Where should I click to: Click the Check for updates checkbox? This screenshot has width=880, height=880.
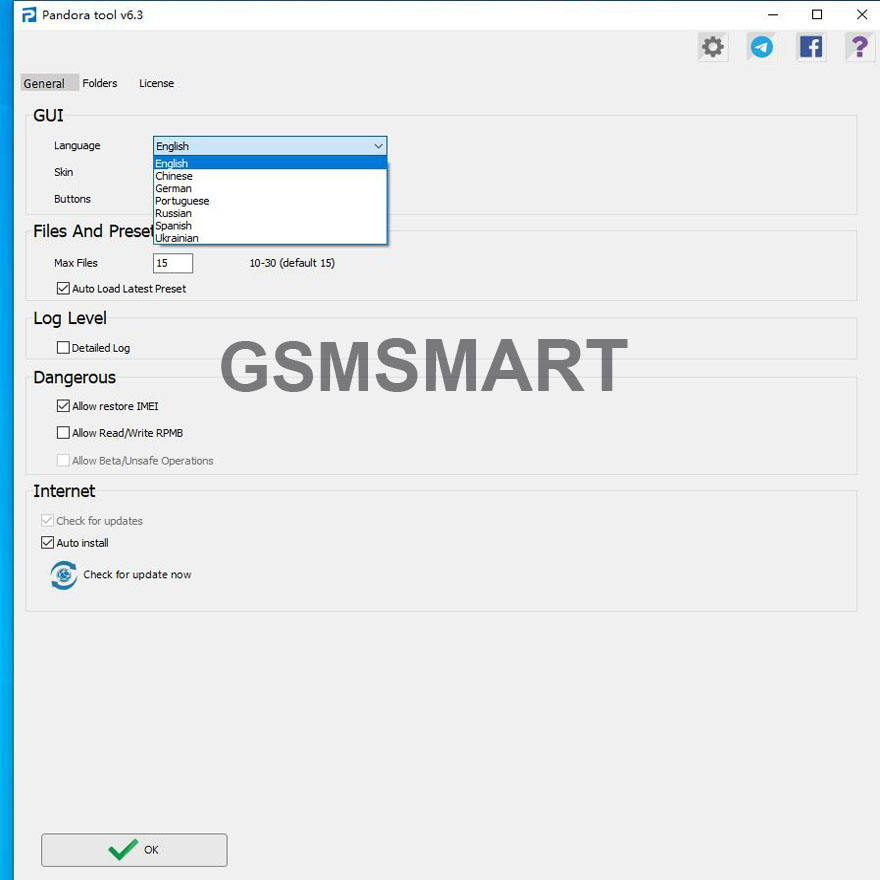(x=47, y=520)
